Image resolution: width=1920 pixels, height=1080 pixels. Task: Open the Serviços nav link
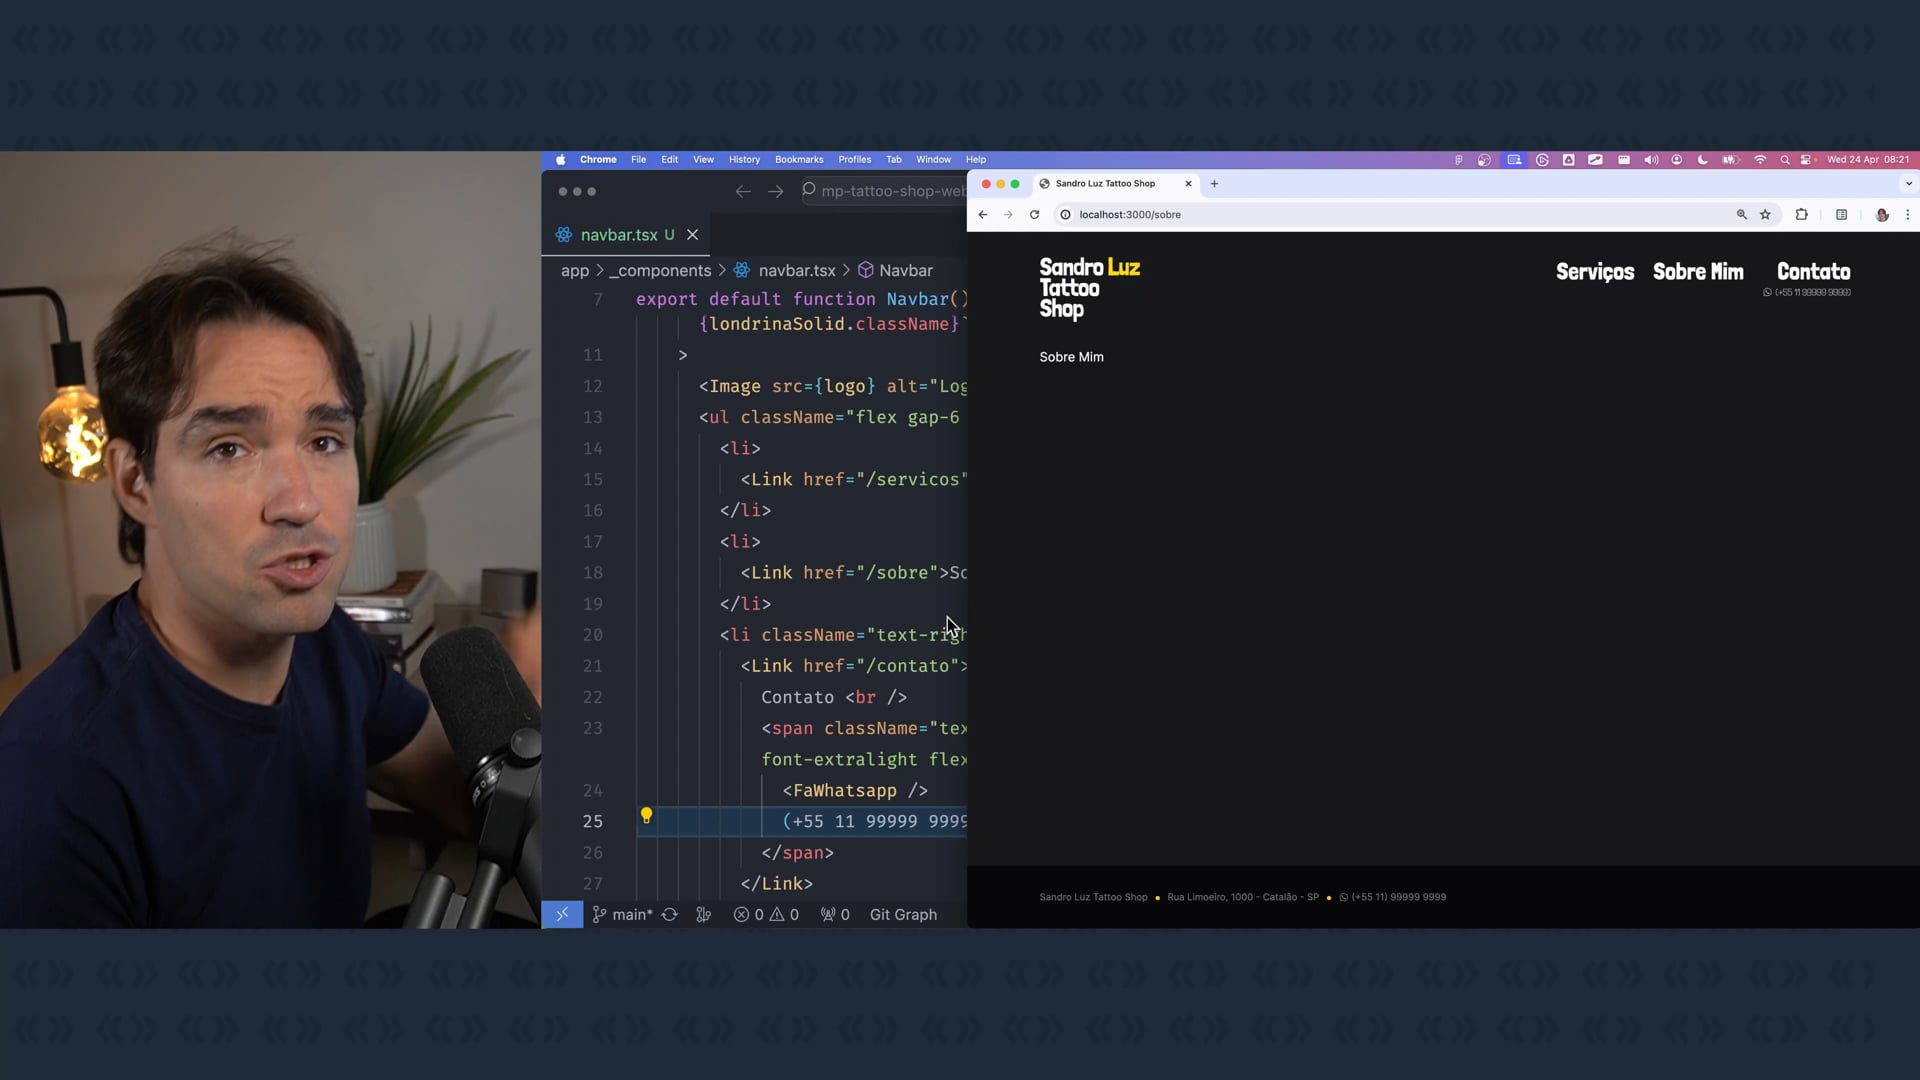[x=1594, y=272]
